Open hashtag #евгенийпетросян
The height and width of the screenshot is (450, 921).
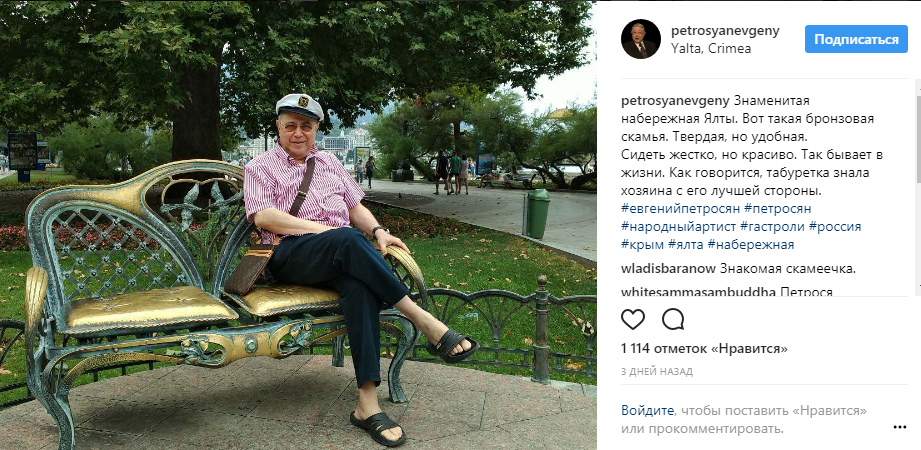(680, 209)
